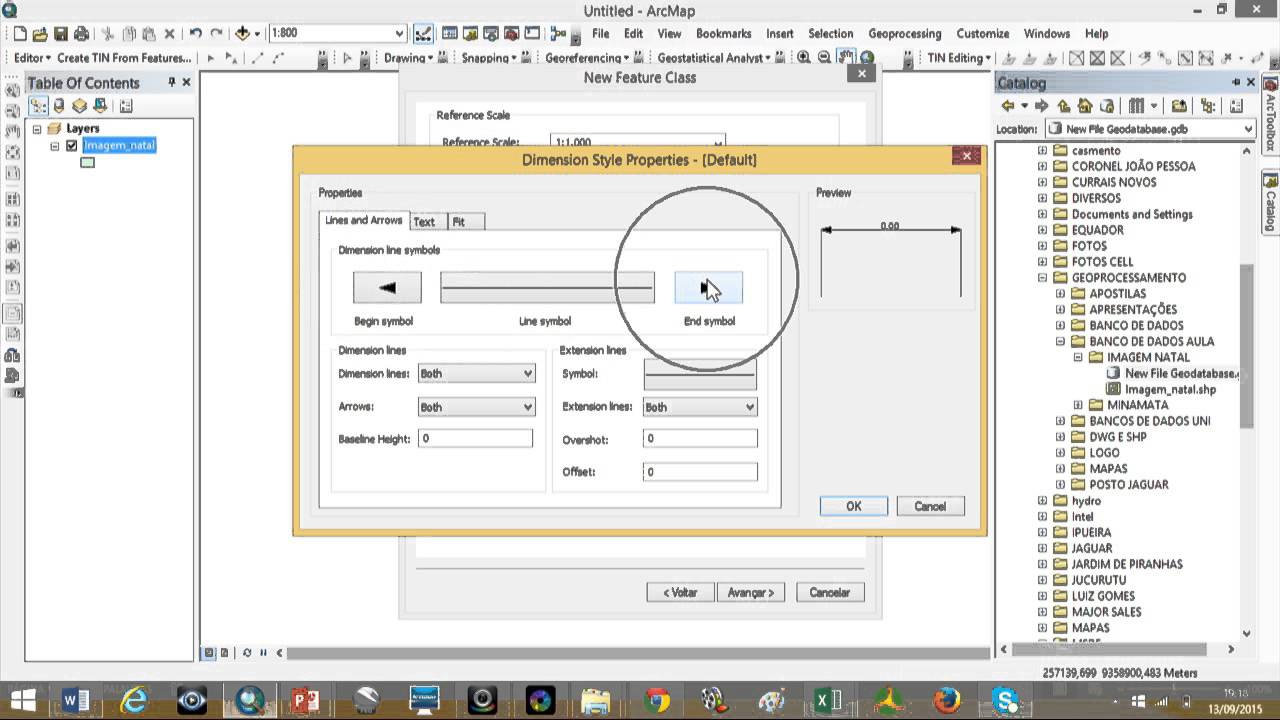1280x720 pixels.
Task: Open the ArcToolbox side tab
Action: [1270, 115]
